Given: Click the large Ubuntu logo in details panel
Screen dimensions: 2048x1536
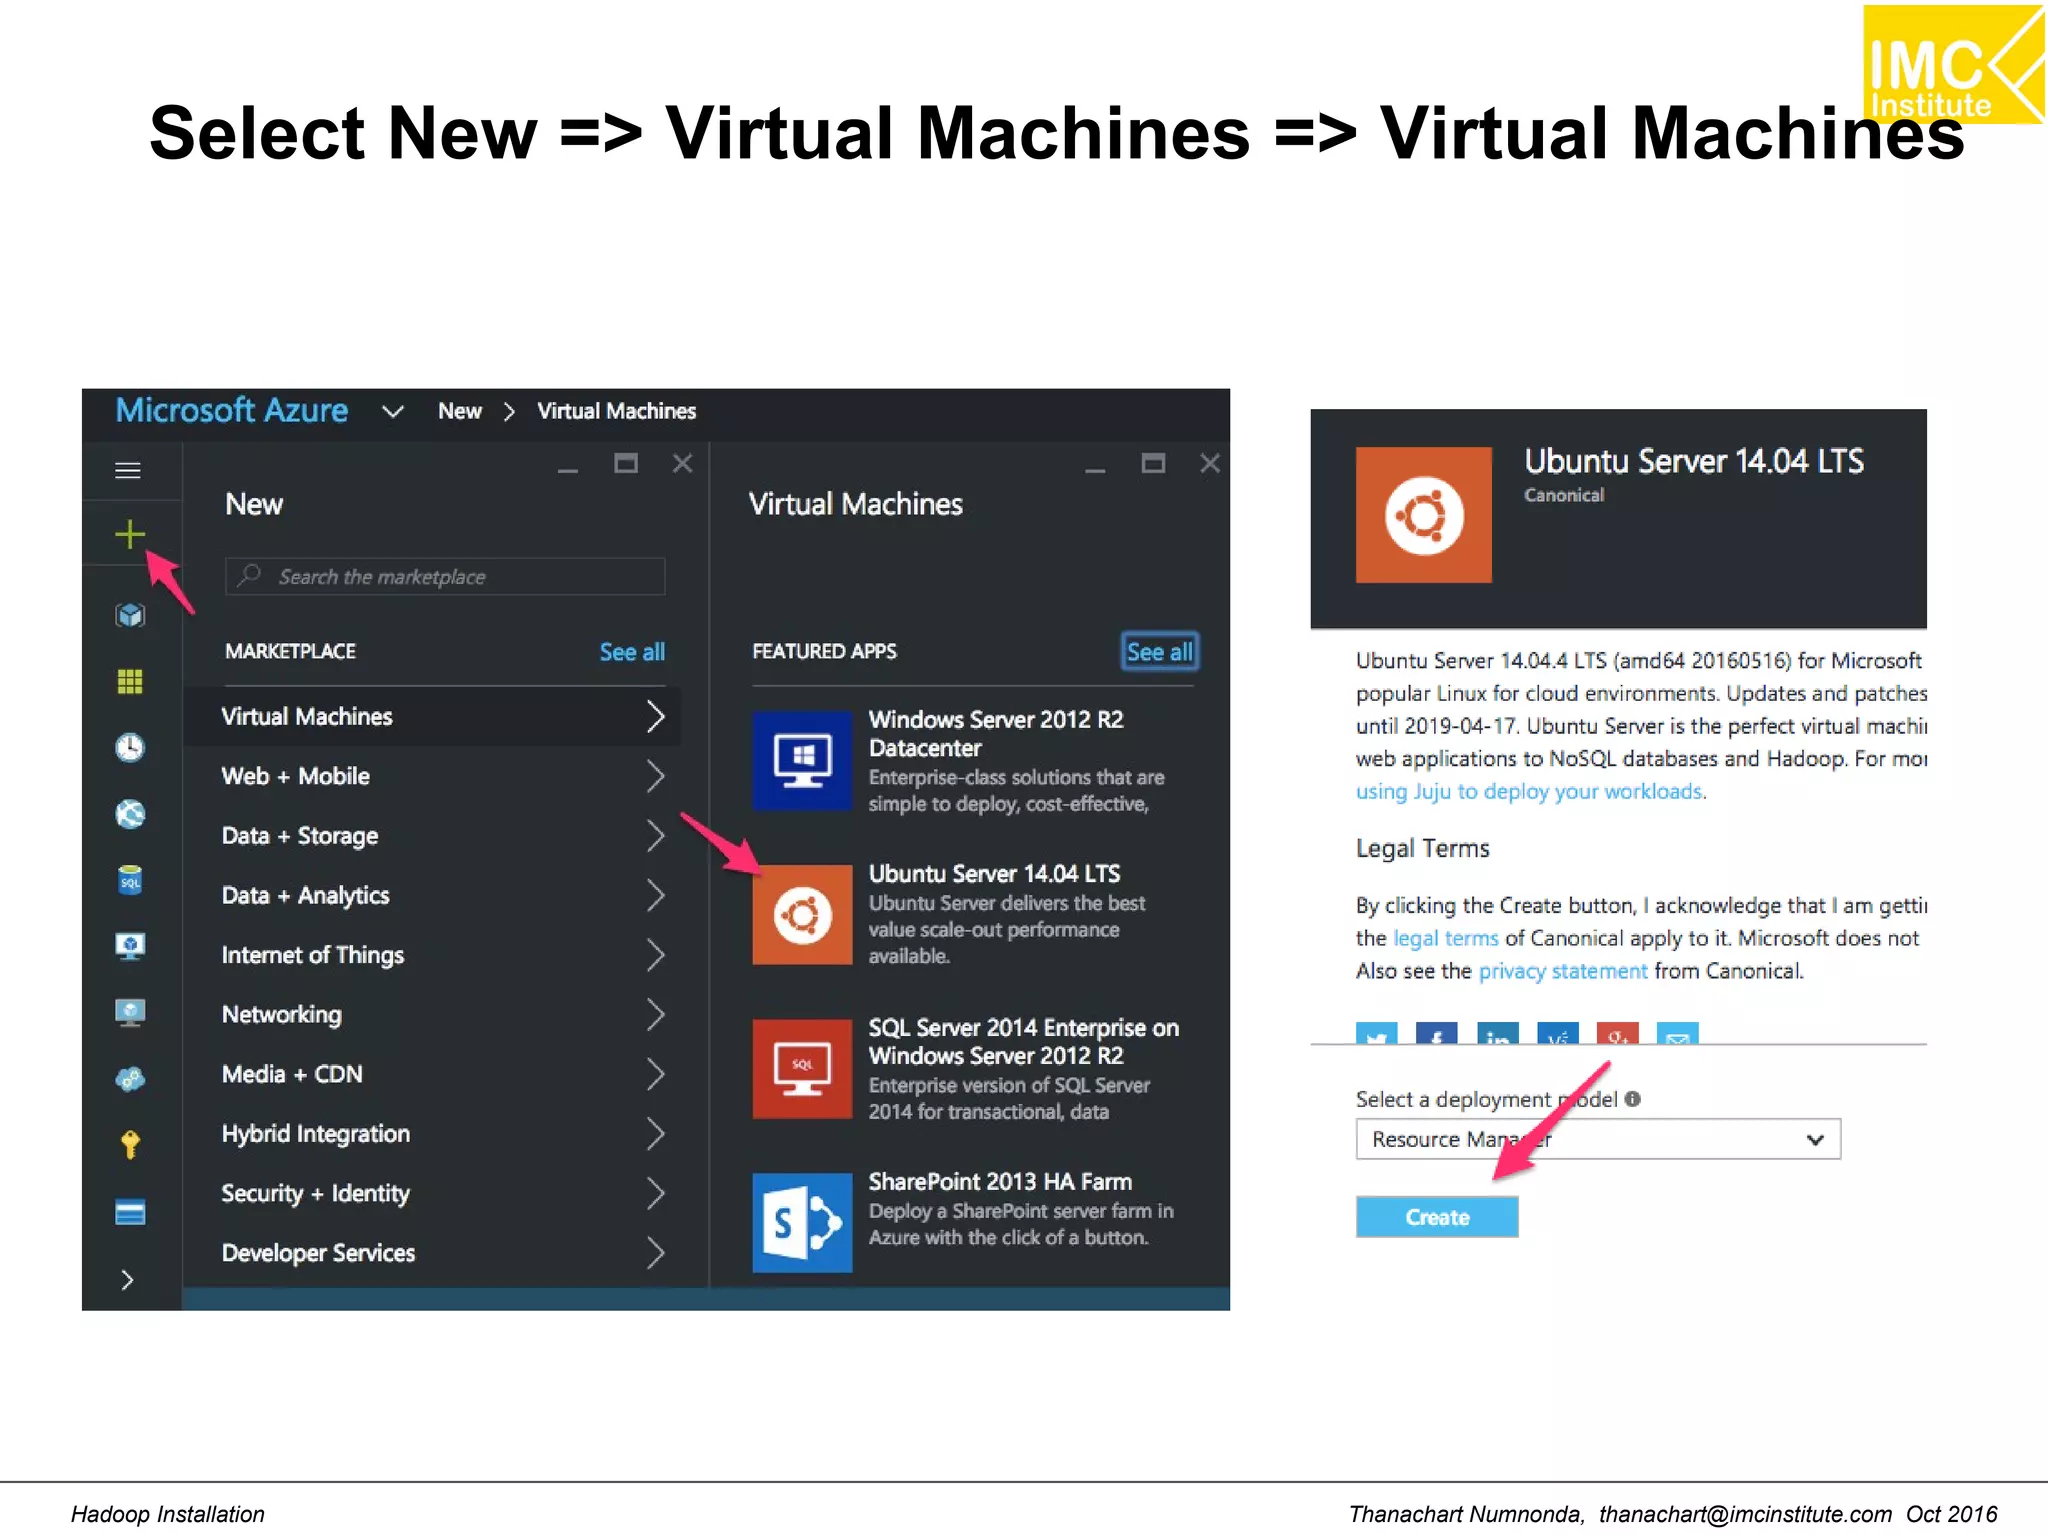Looking at the screenshot, I should [1423, 515].
